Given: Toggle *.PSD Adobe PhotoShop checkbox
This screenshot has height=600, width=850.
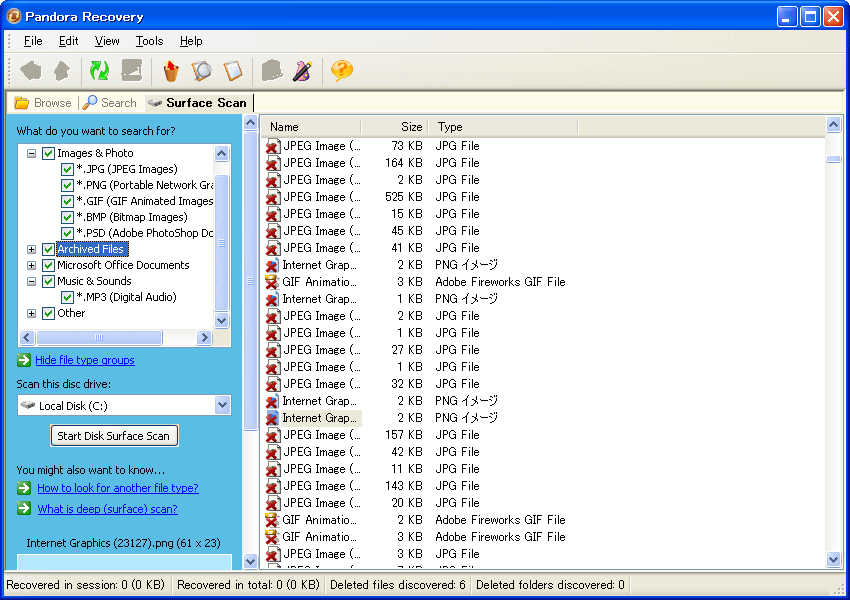Looking at the screenshot, I should (x=67, y=233).
